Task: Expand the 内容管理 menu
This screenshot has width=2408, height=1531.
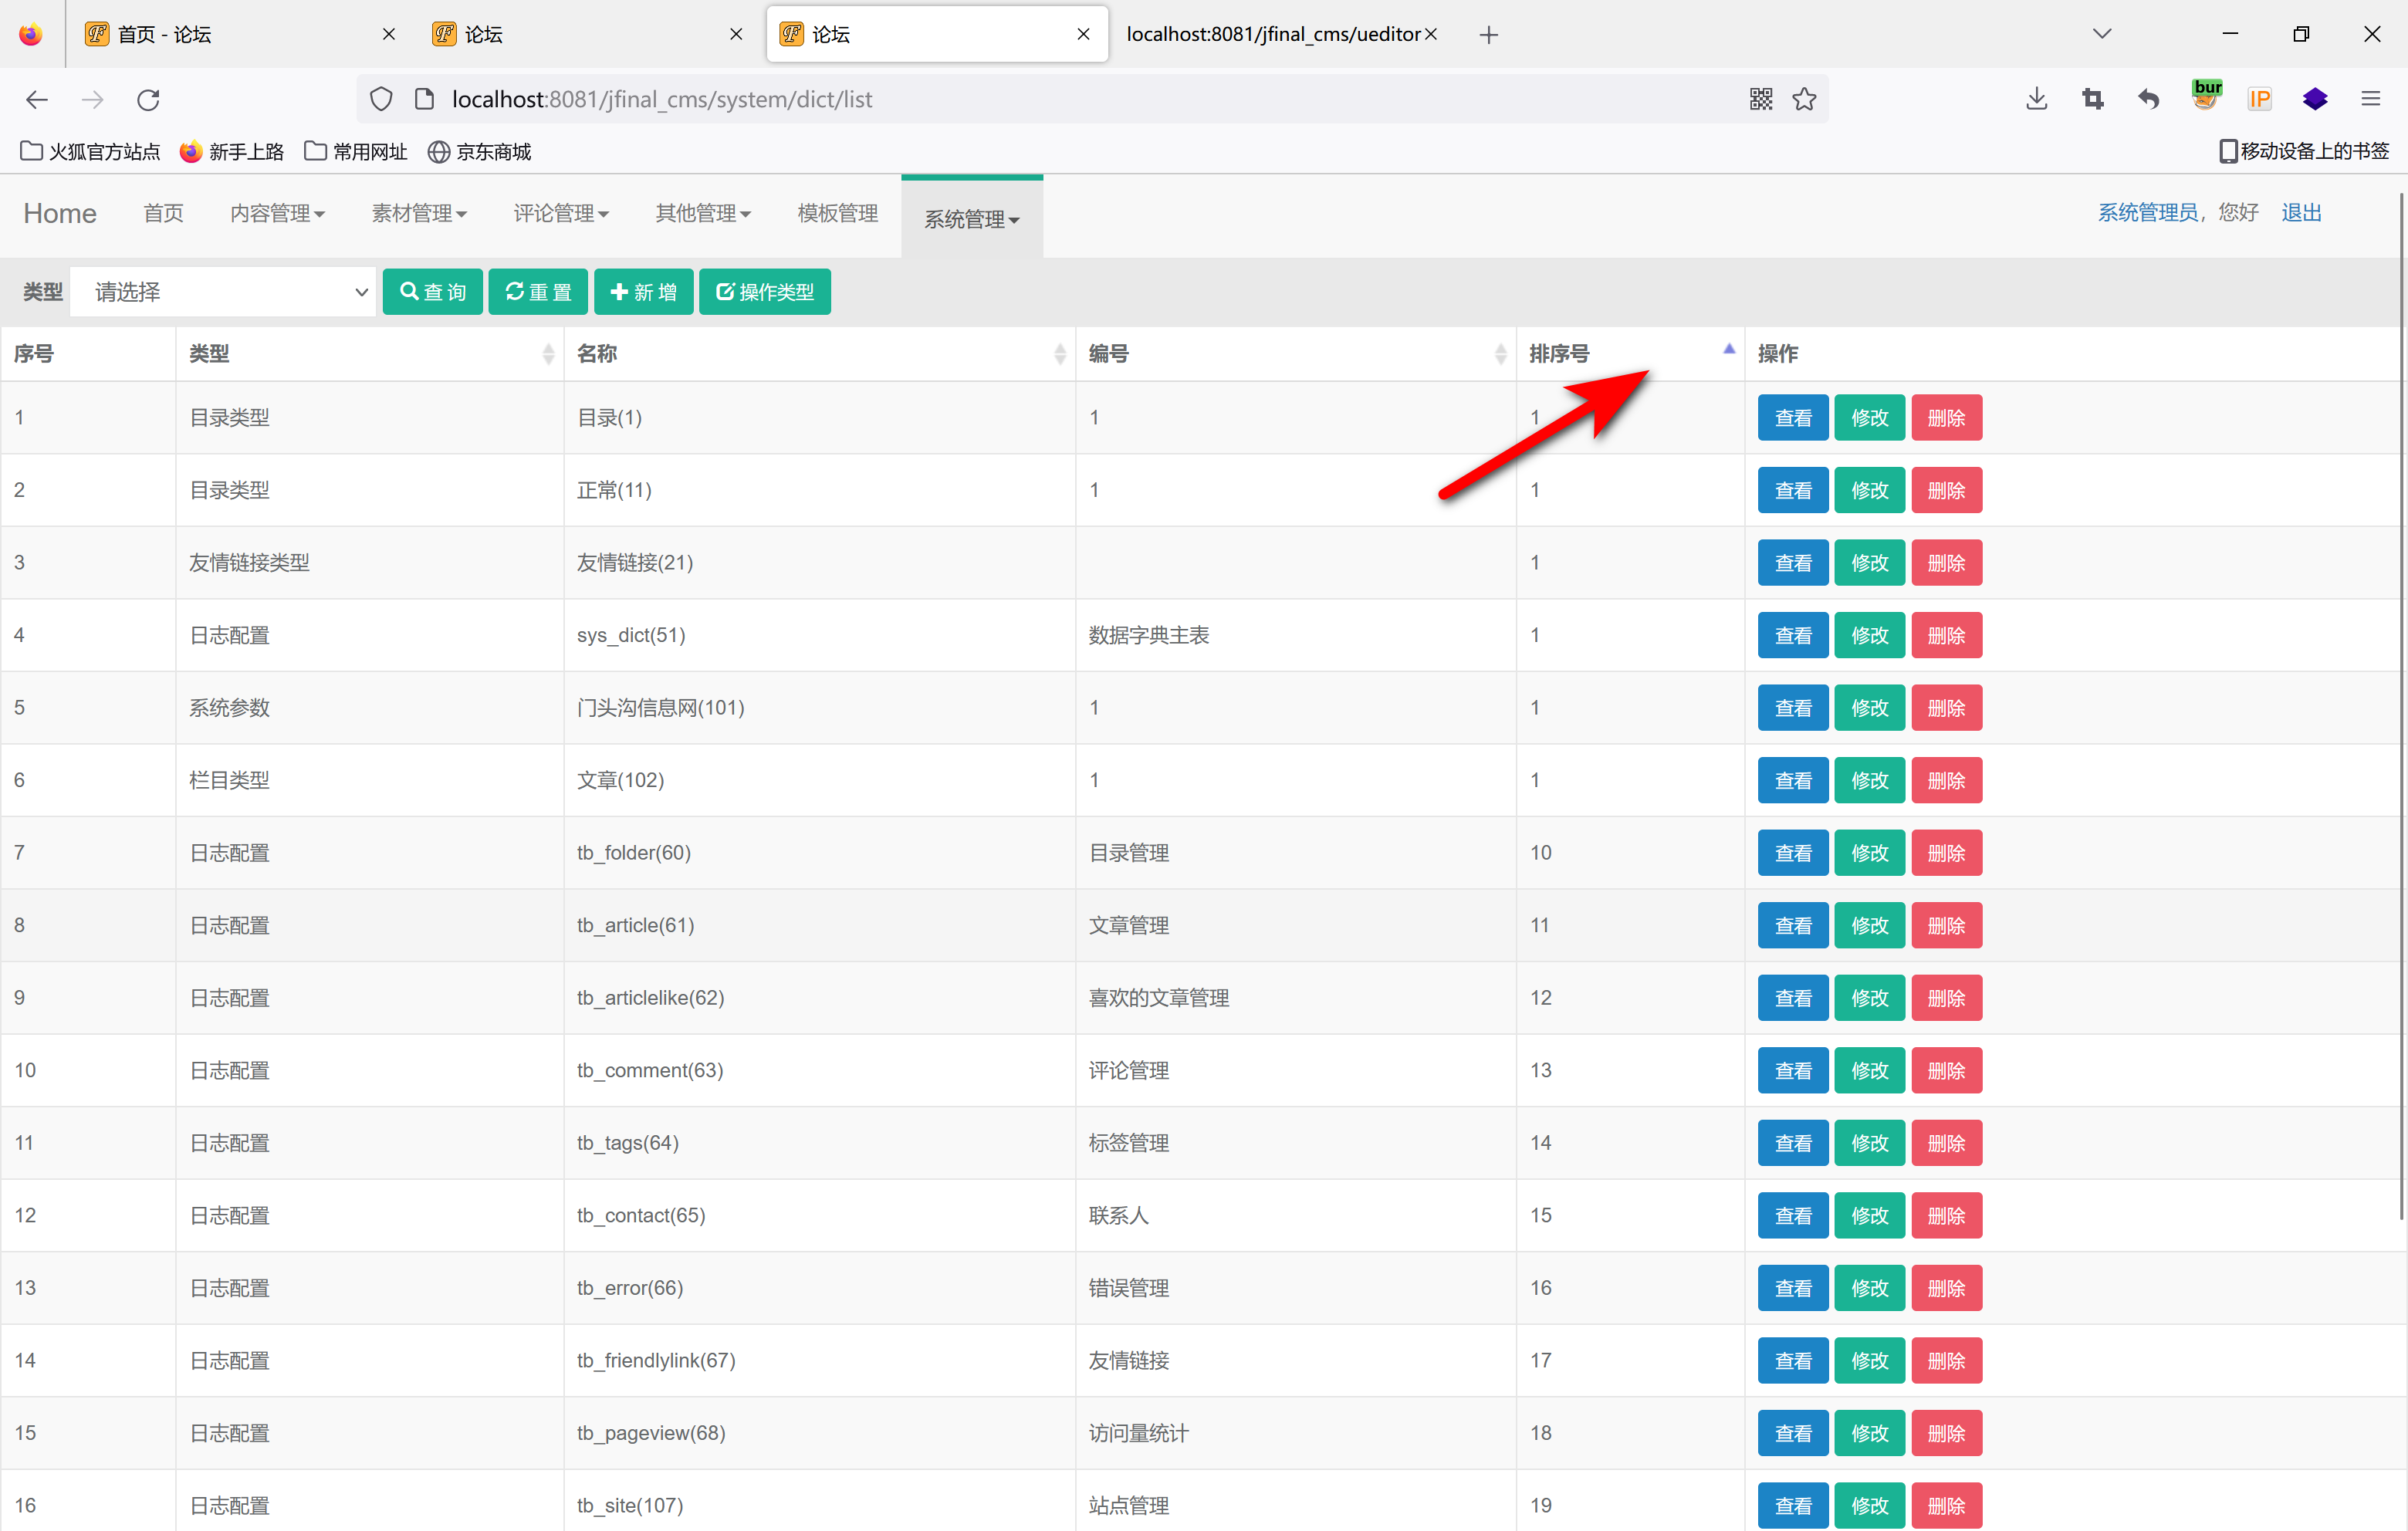Action: (277, 213)
